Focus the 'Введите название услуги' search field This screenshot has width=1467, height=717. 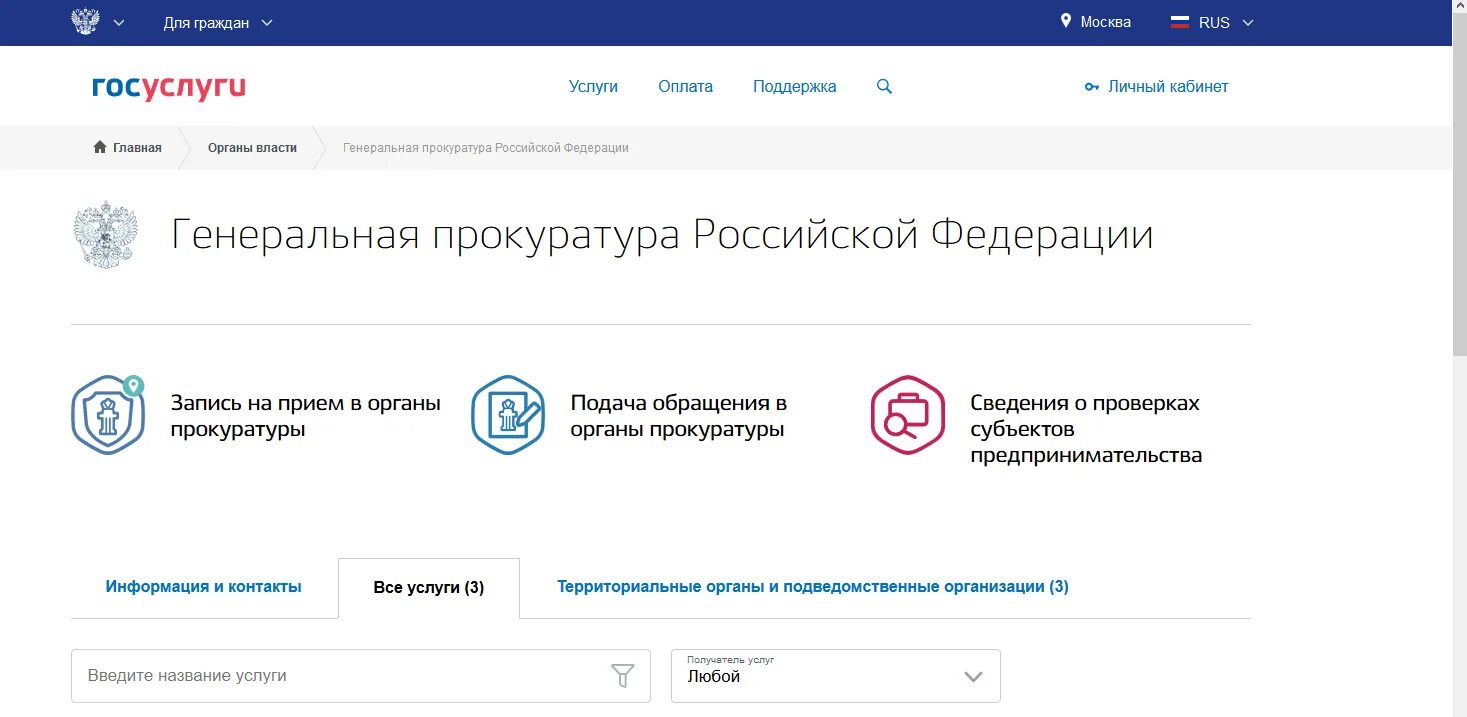click(361, 676)
